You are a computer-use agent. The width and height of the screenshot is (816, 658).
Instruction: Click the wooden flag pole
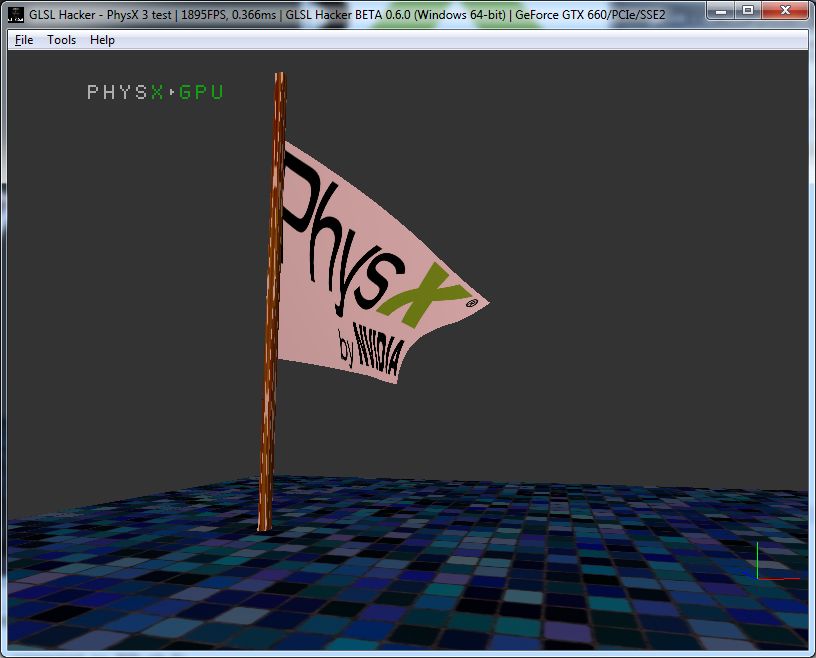point(272,302)
